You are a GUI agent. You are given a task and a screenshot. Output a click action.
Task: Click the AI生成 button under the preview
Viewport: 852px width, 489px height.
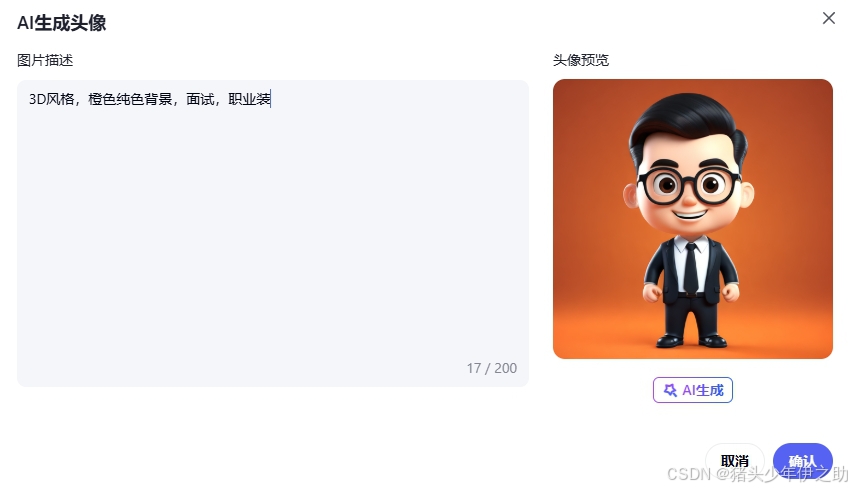693,390
